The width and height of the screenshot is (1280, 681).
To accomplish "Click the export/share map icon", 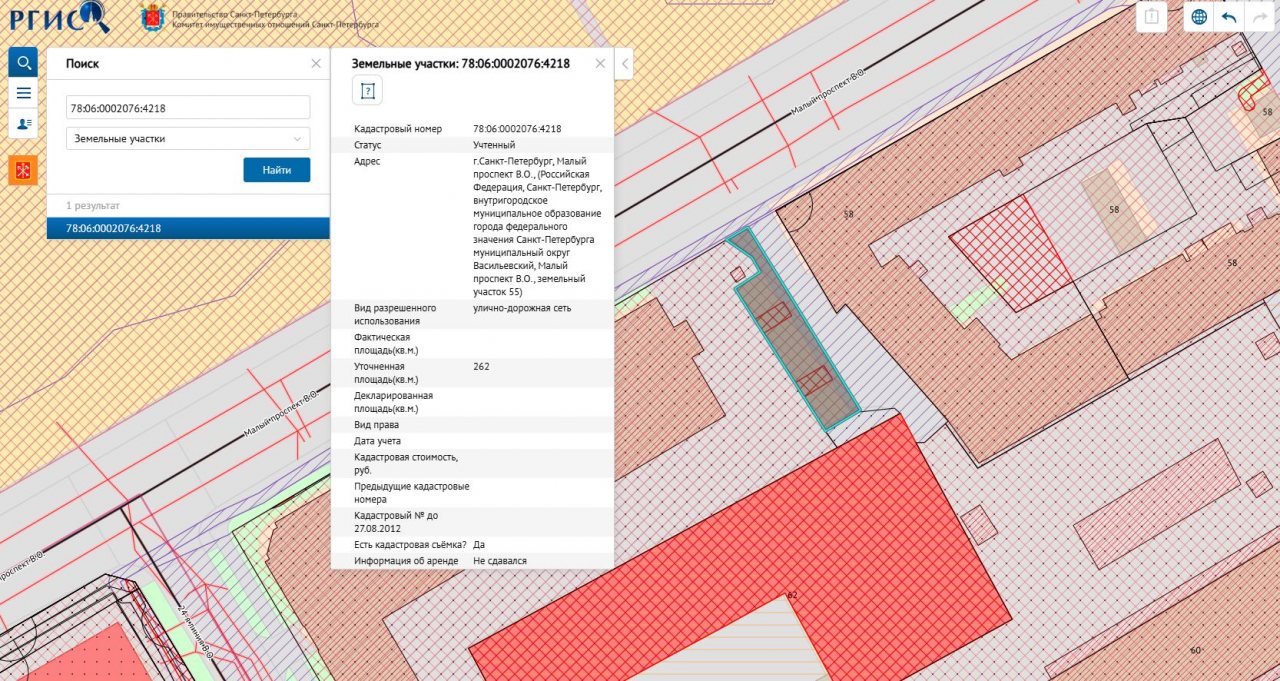I will click(x=1152, y=17).
